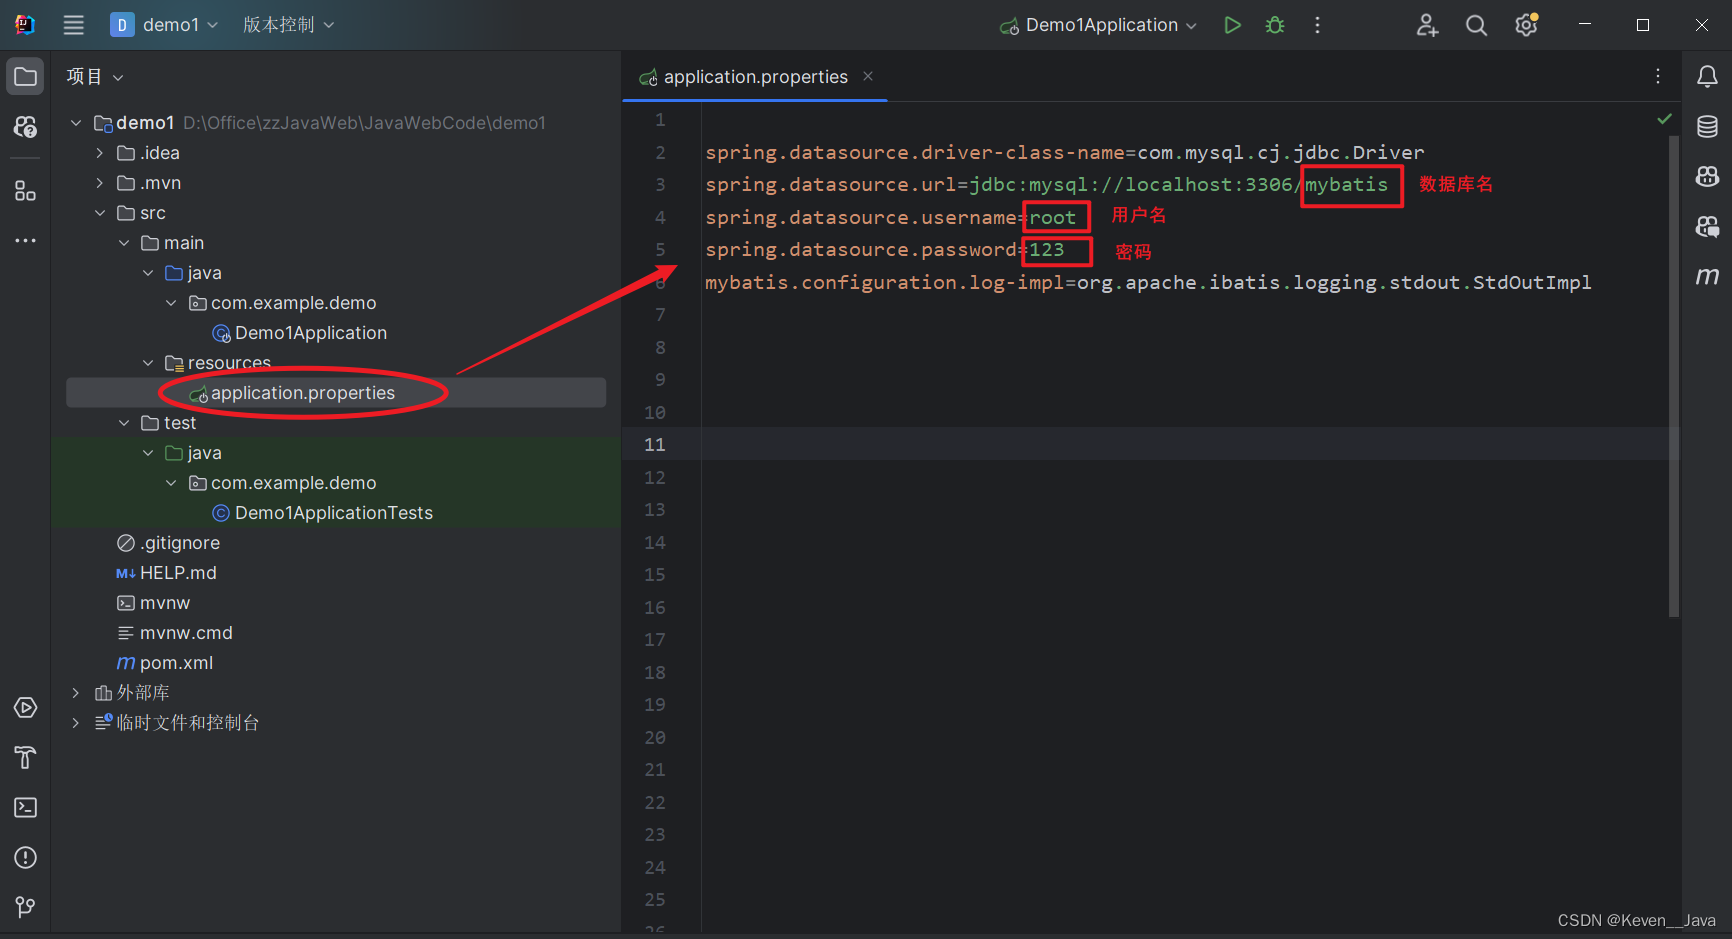Screen dimensions: 1732x939
Task: Click the JetBrains IDE logo icon
Action: (x=25, y=25)
